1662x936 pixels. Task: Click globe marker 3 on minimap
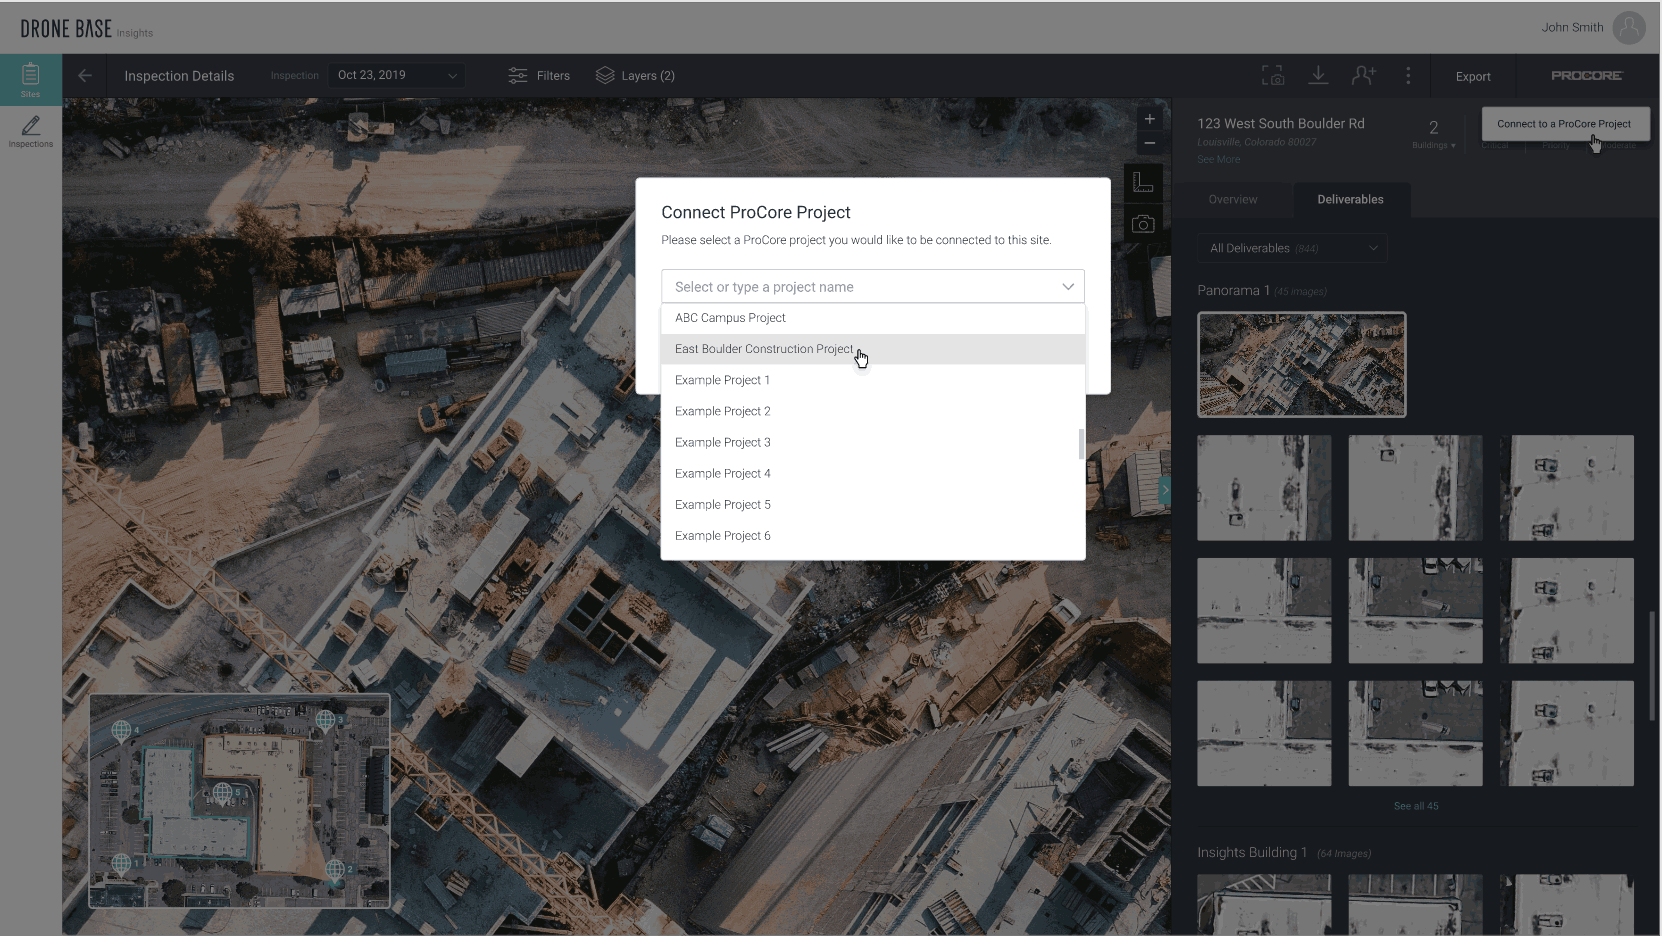click(x=325, y=720)
